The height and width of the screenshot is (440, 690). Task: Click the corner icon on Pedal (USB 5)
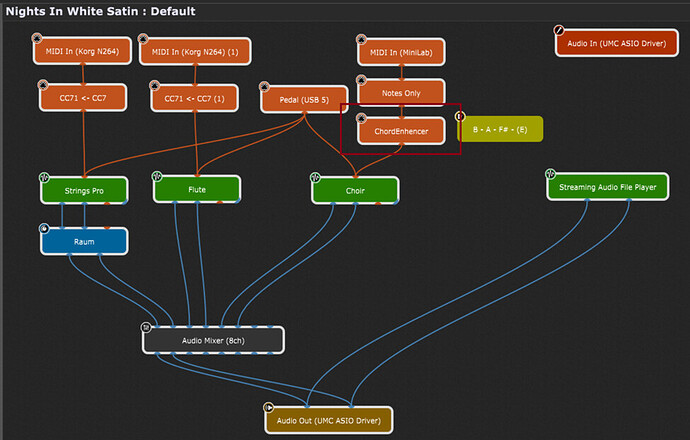coord(265,87)
